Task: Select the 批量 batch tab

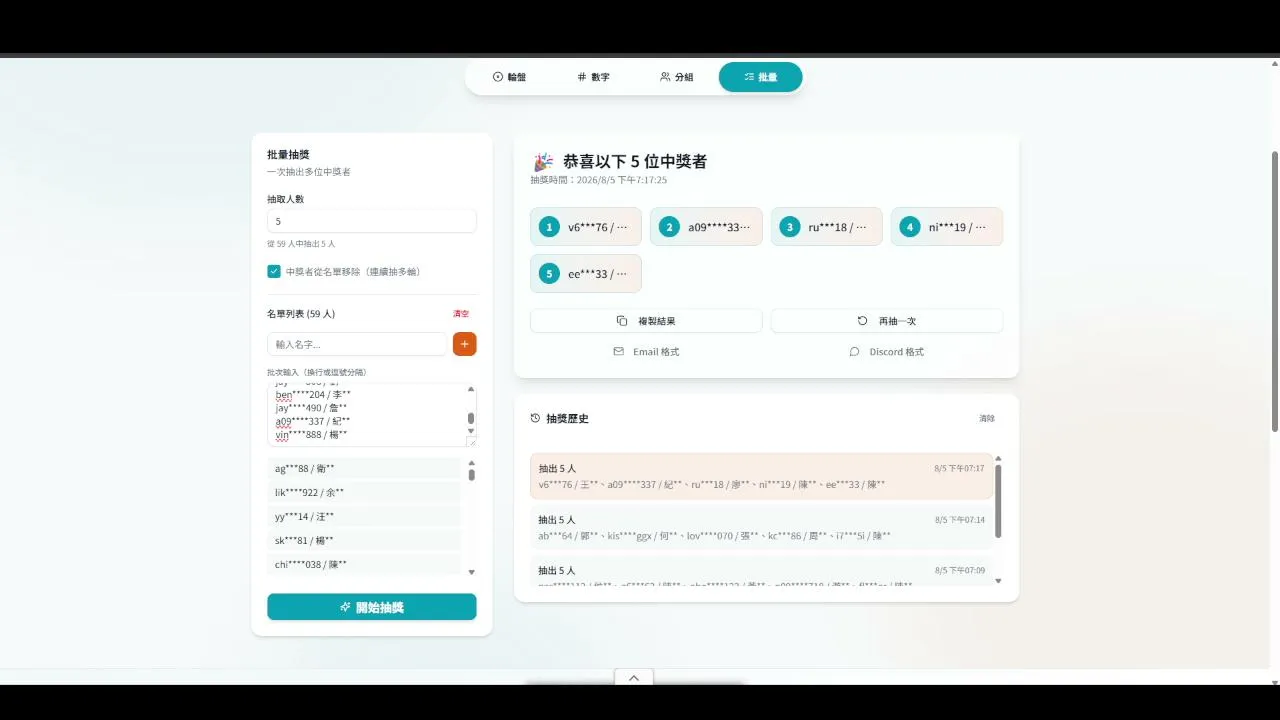Action: [760, 77]
